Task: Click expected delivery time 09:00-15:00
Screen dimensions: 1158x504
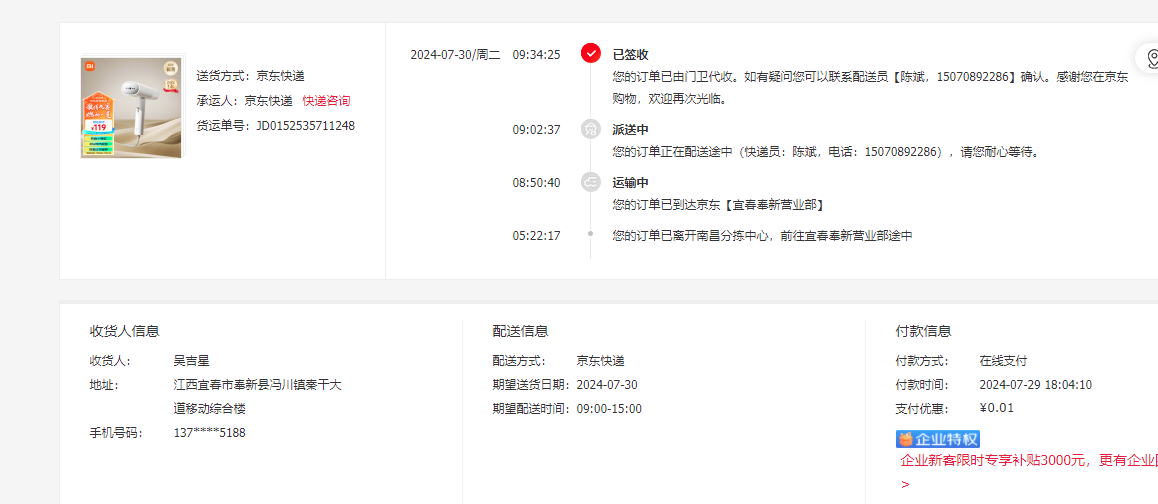Action: click(x=609, y=409)
